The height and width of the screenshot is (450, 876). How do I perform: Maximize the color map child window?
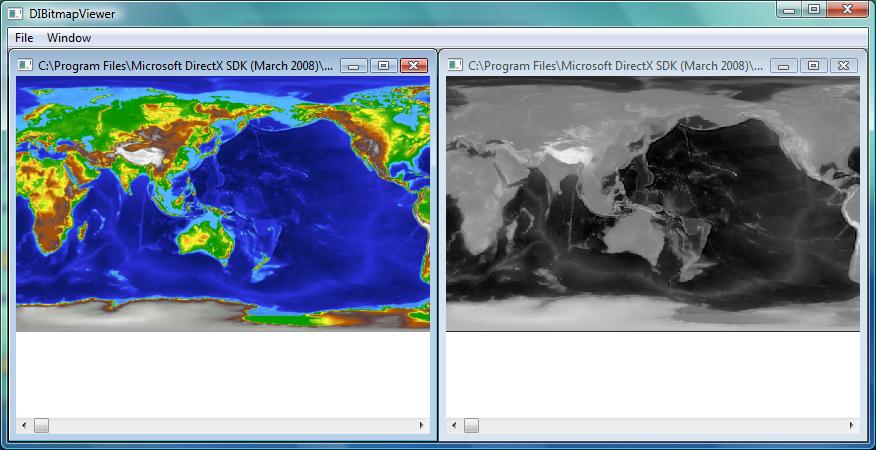click(x=383, y=66)
